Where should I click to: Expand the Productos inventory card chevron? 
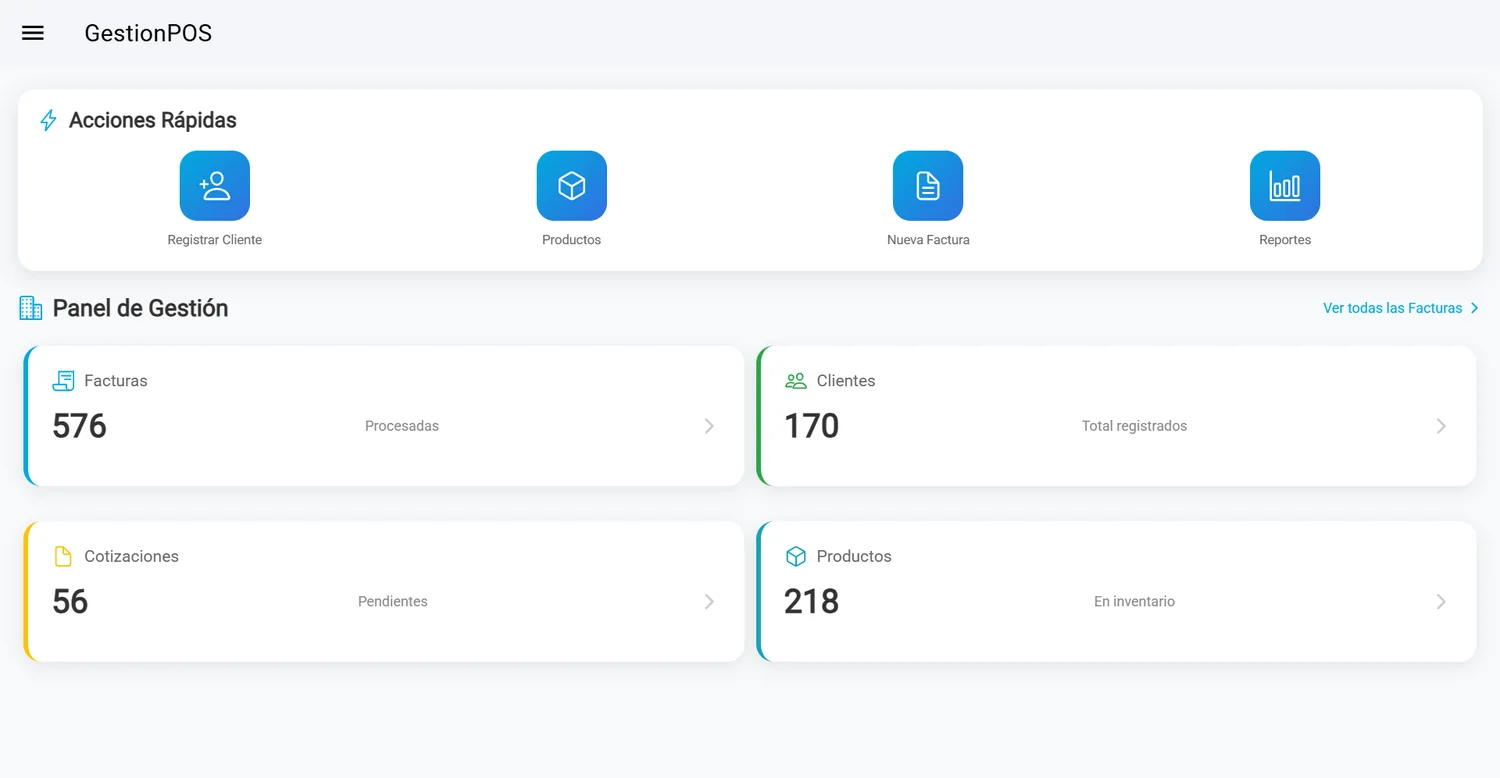point(1441,601)
